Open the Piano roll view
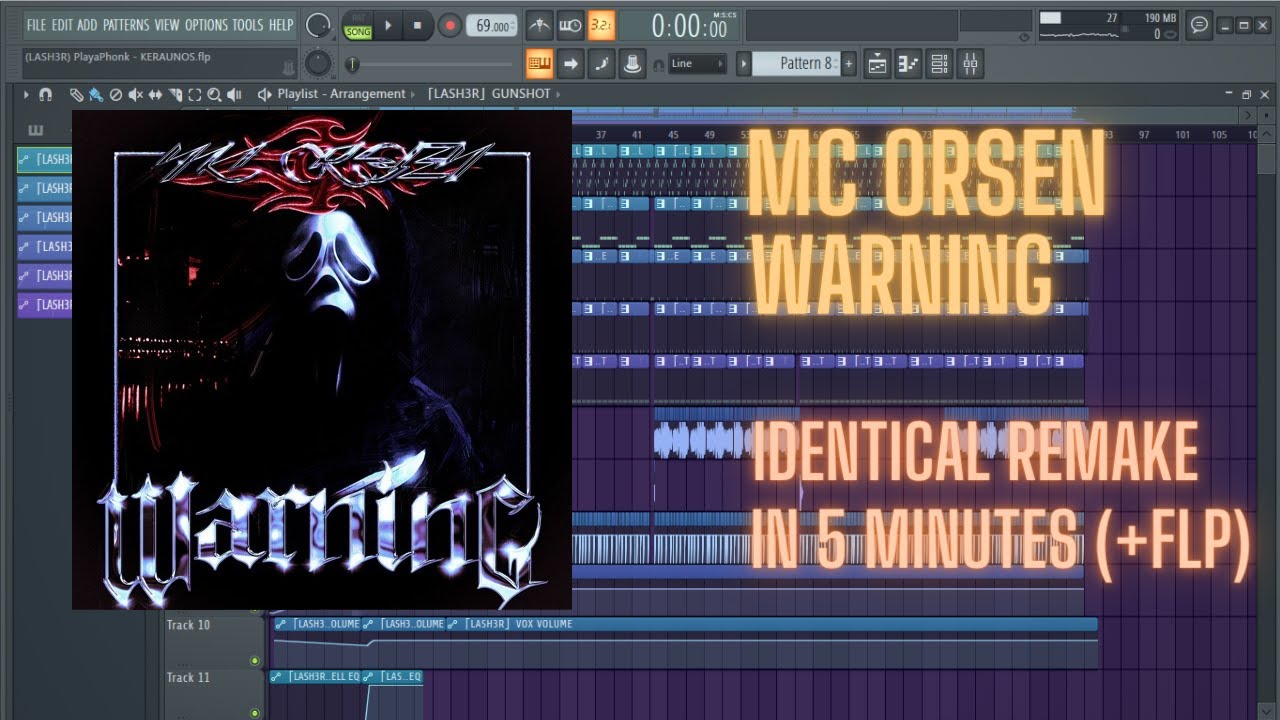Screen dimensions: 1280x720 point(908,64)
